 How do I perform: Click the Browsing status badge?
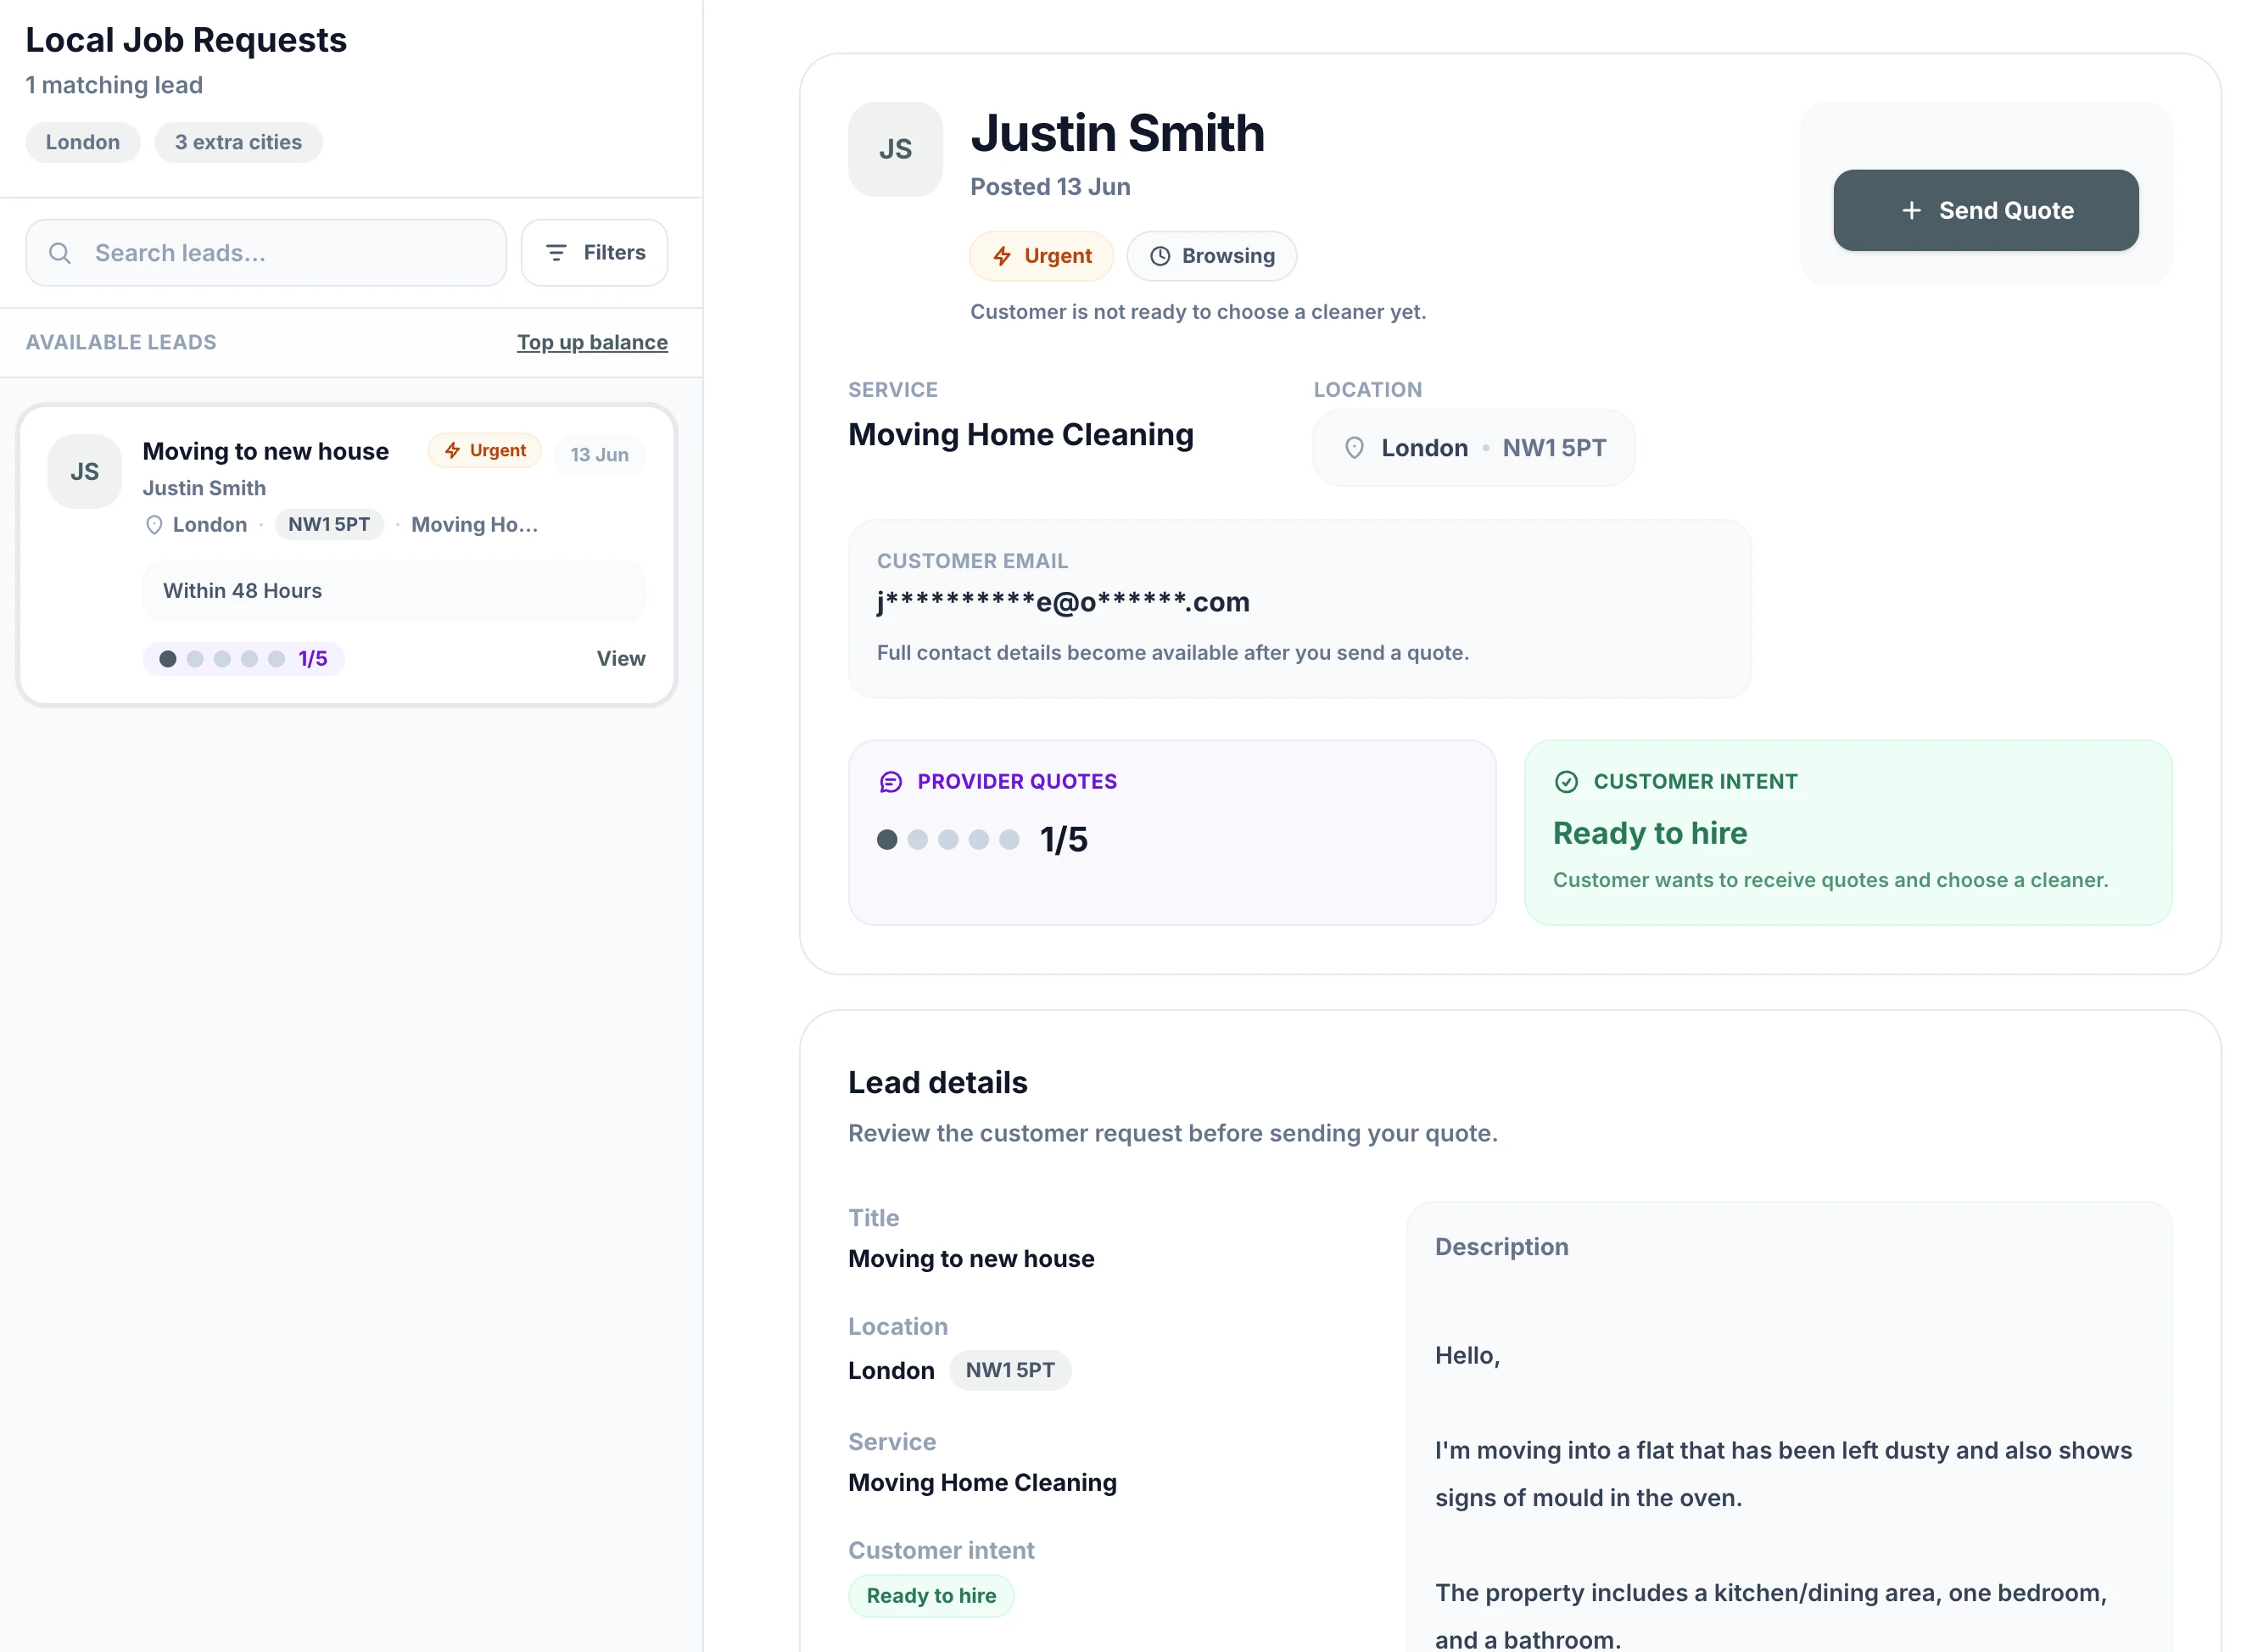[x=1211, y=256]
